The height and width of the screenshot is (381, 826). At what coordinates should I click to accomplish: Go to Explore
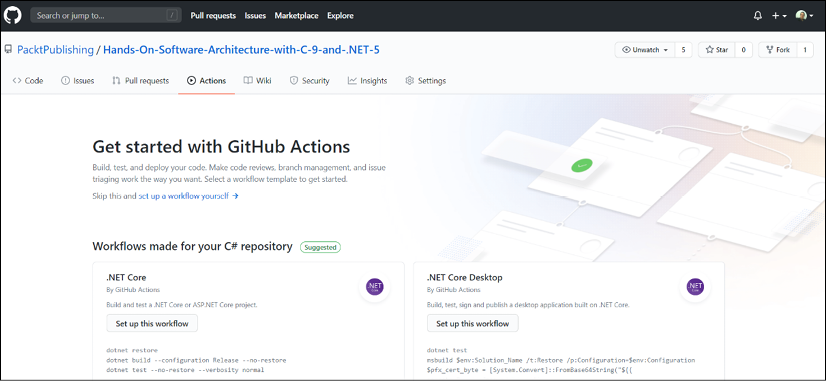(340, 16)
